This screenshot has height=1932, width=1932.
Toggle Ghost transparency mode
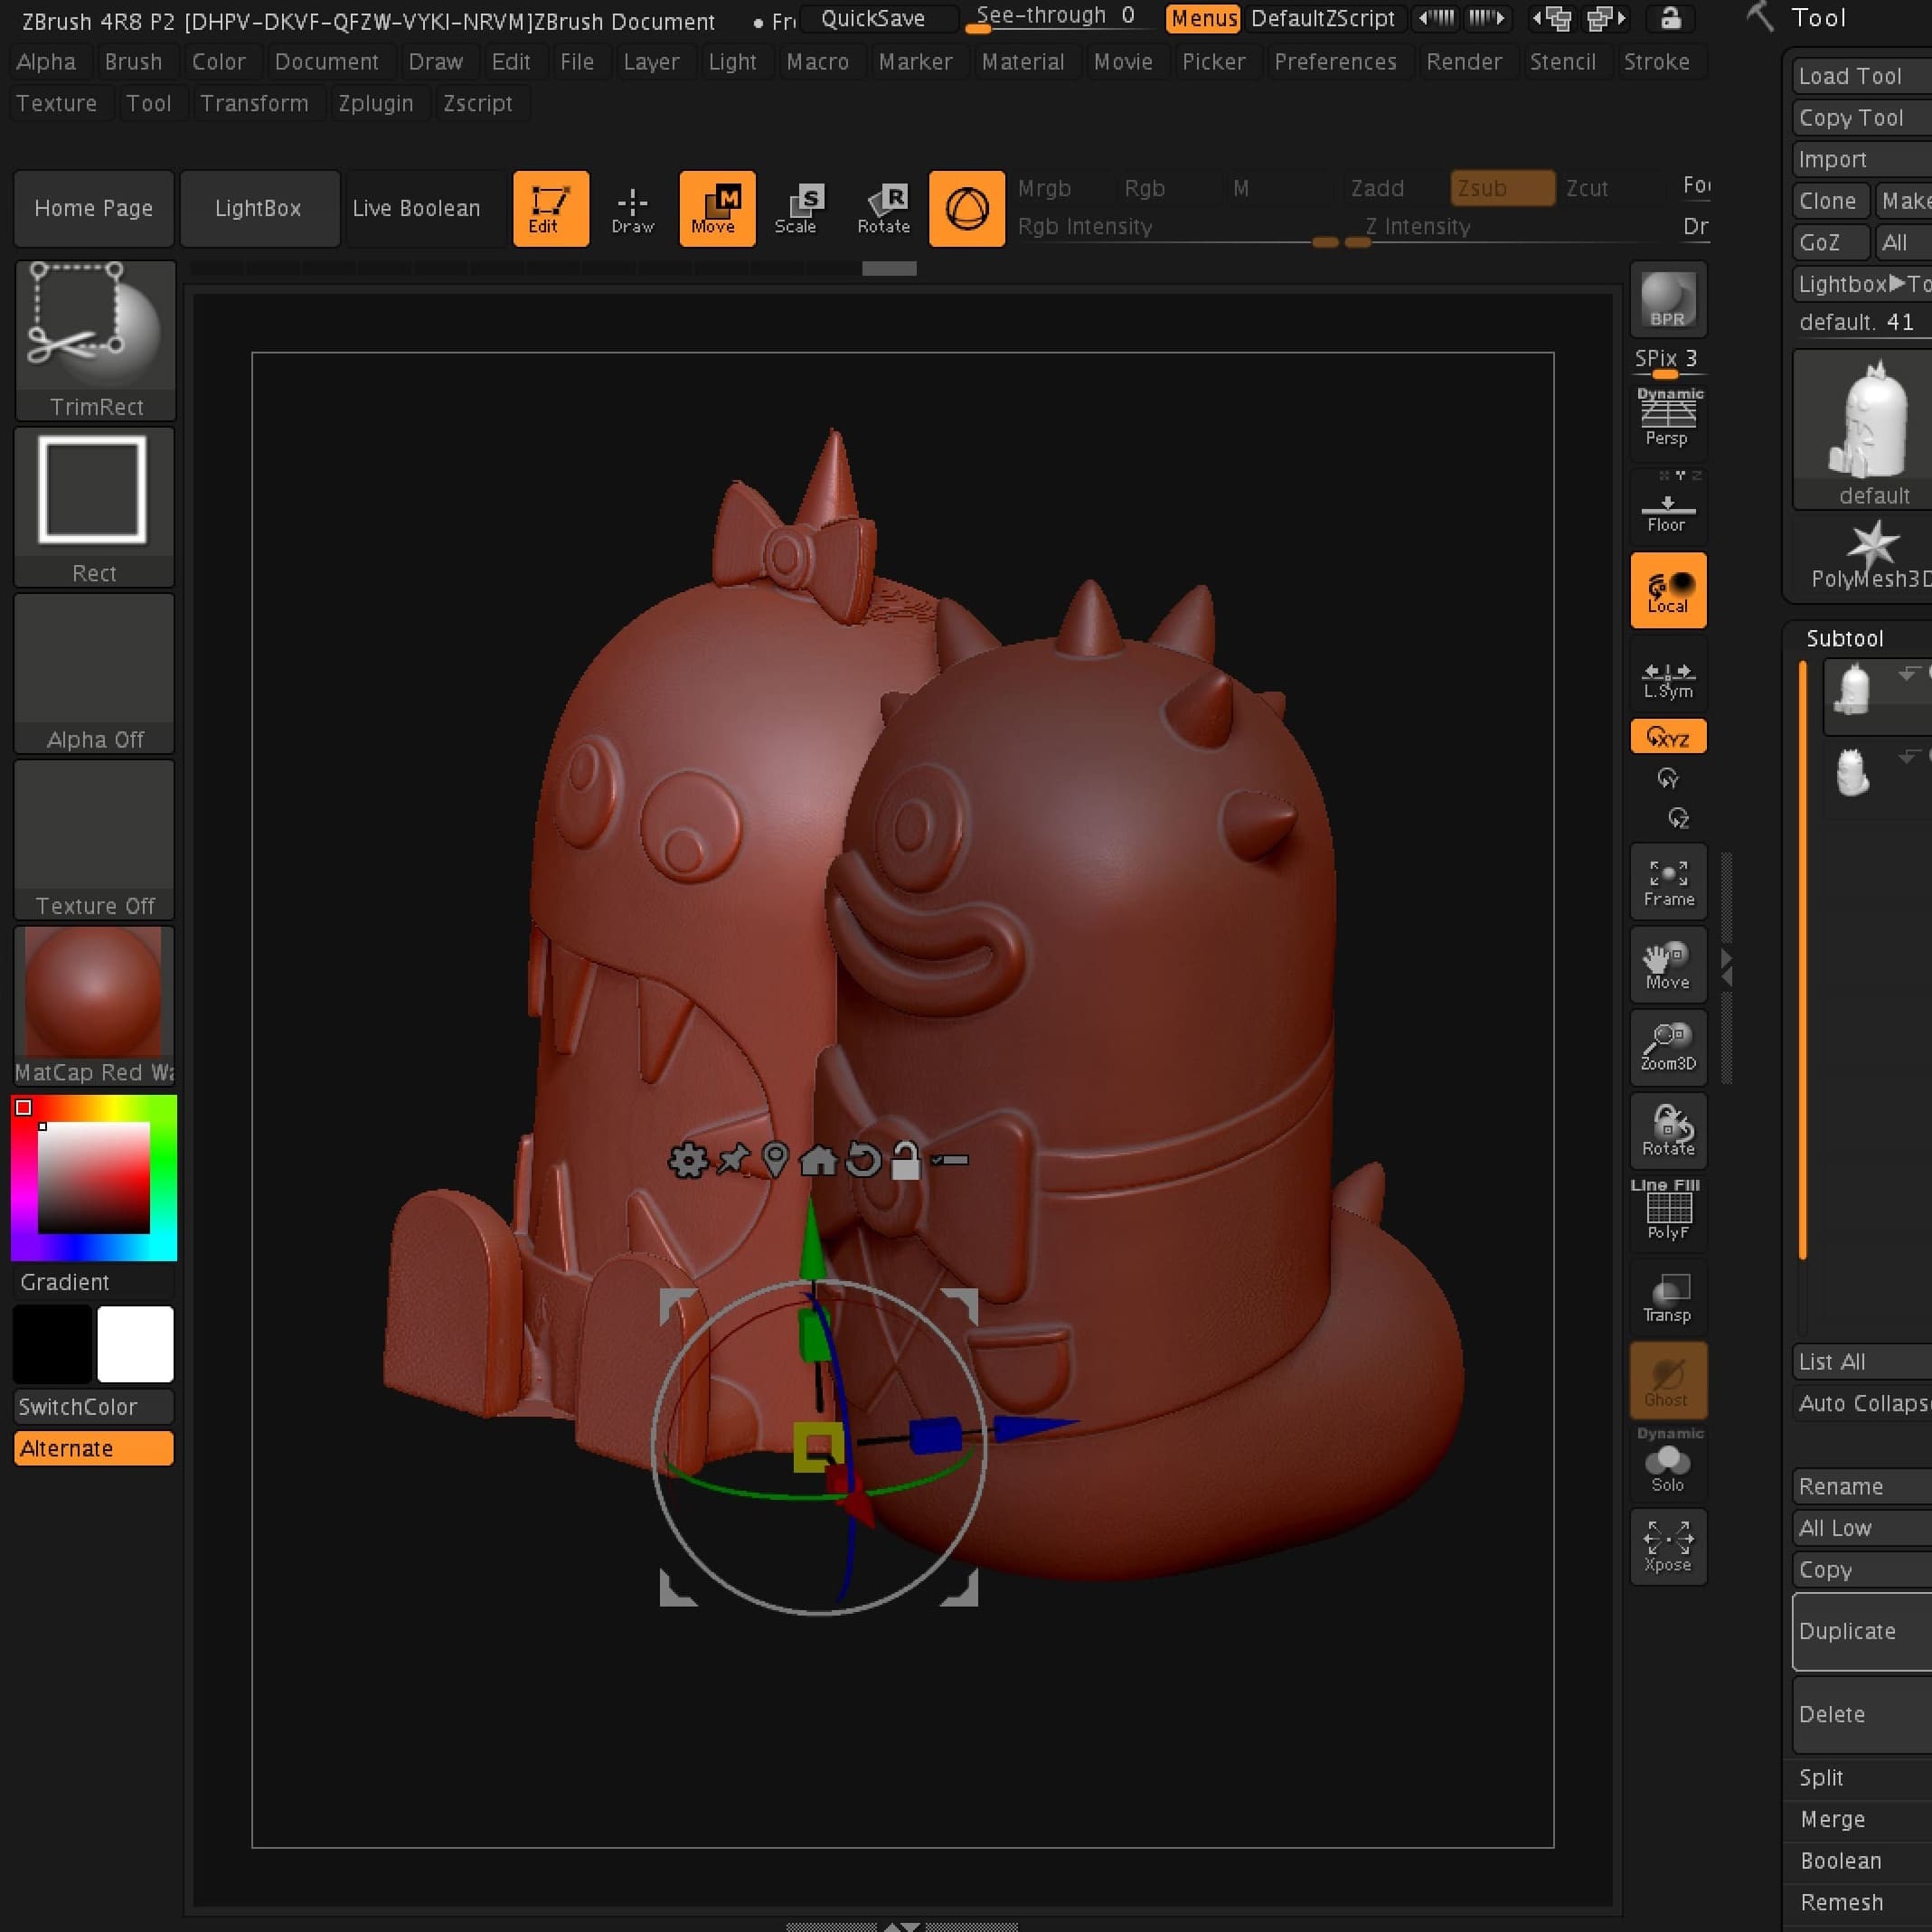[x=1667, y=1381]
